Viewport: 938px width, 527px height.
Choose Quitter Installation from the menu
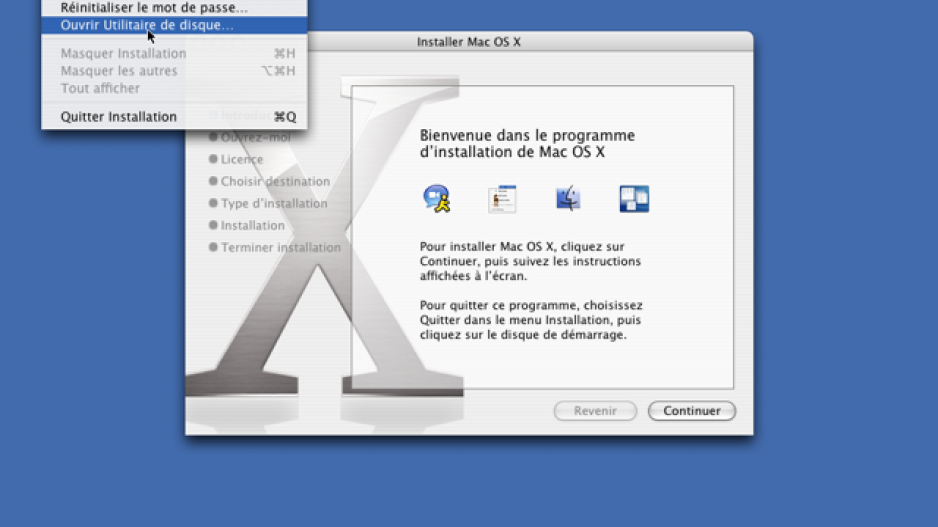pyautogui.click(x=174, y=117)
